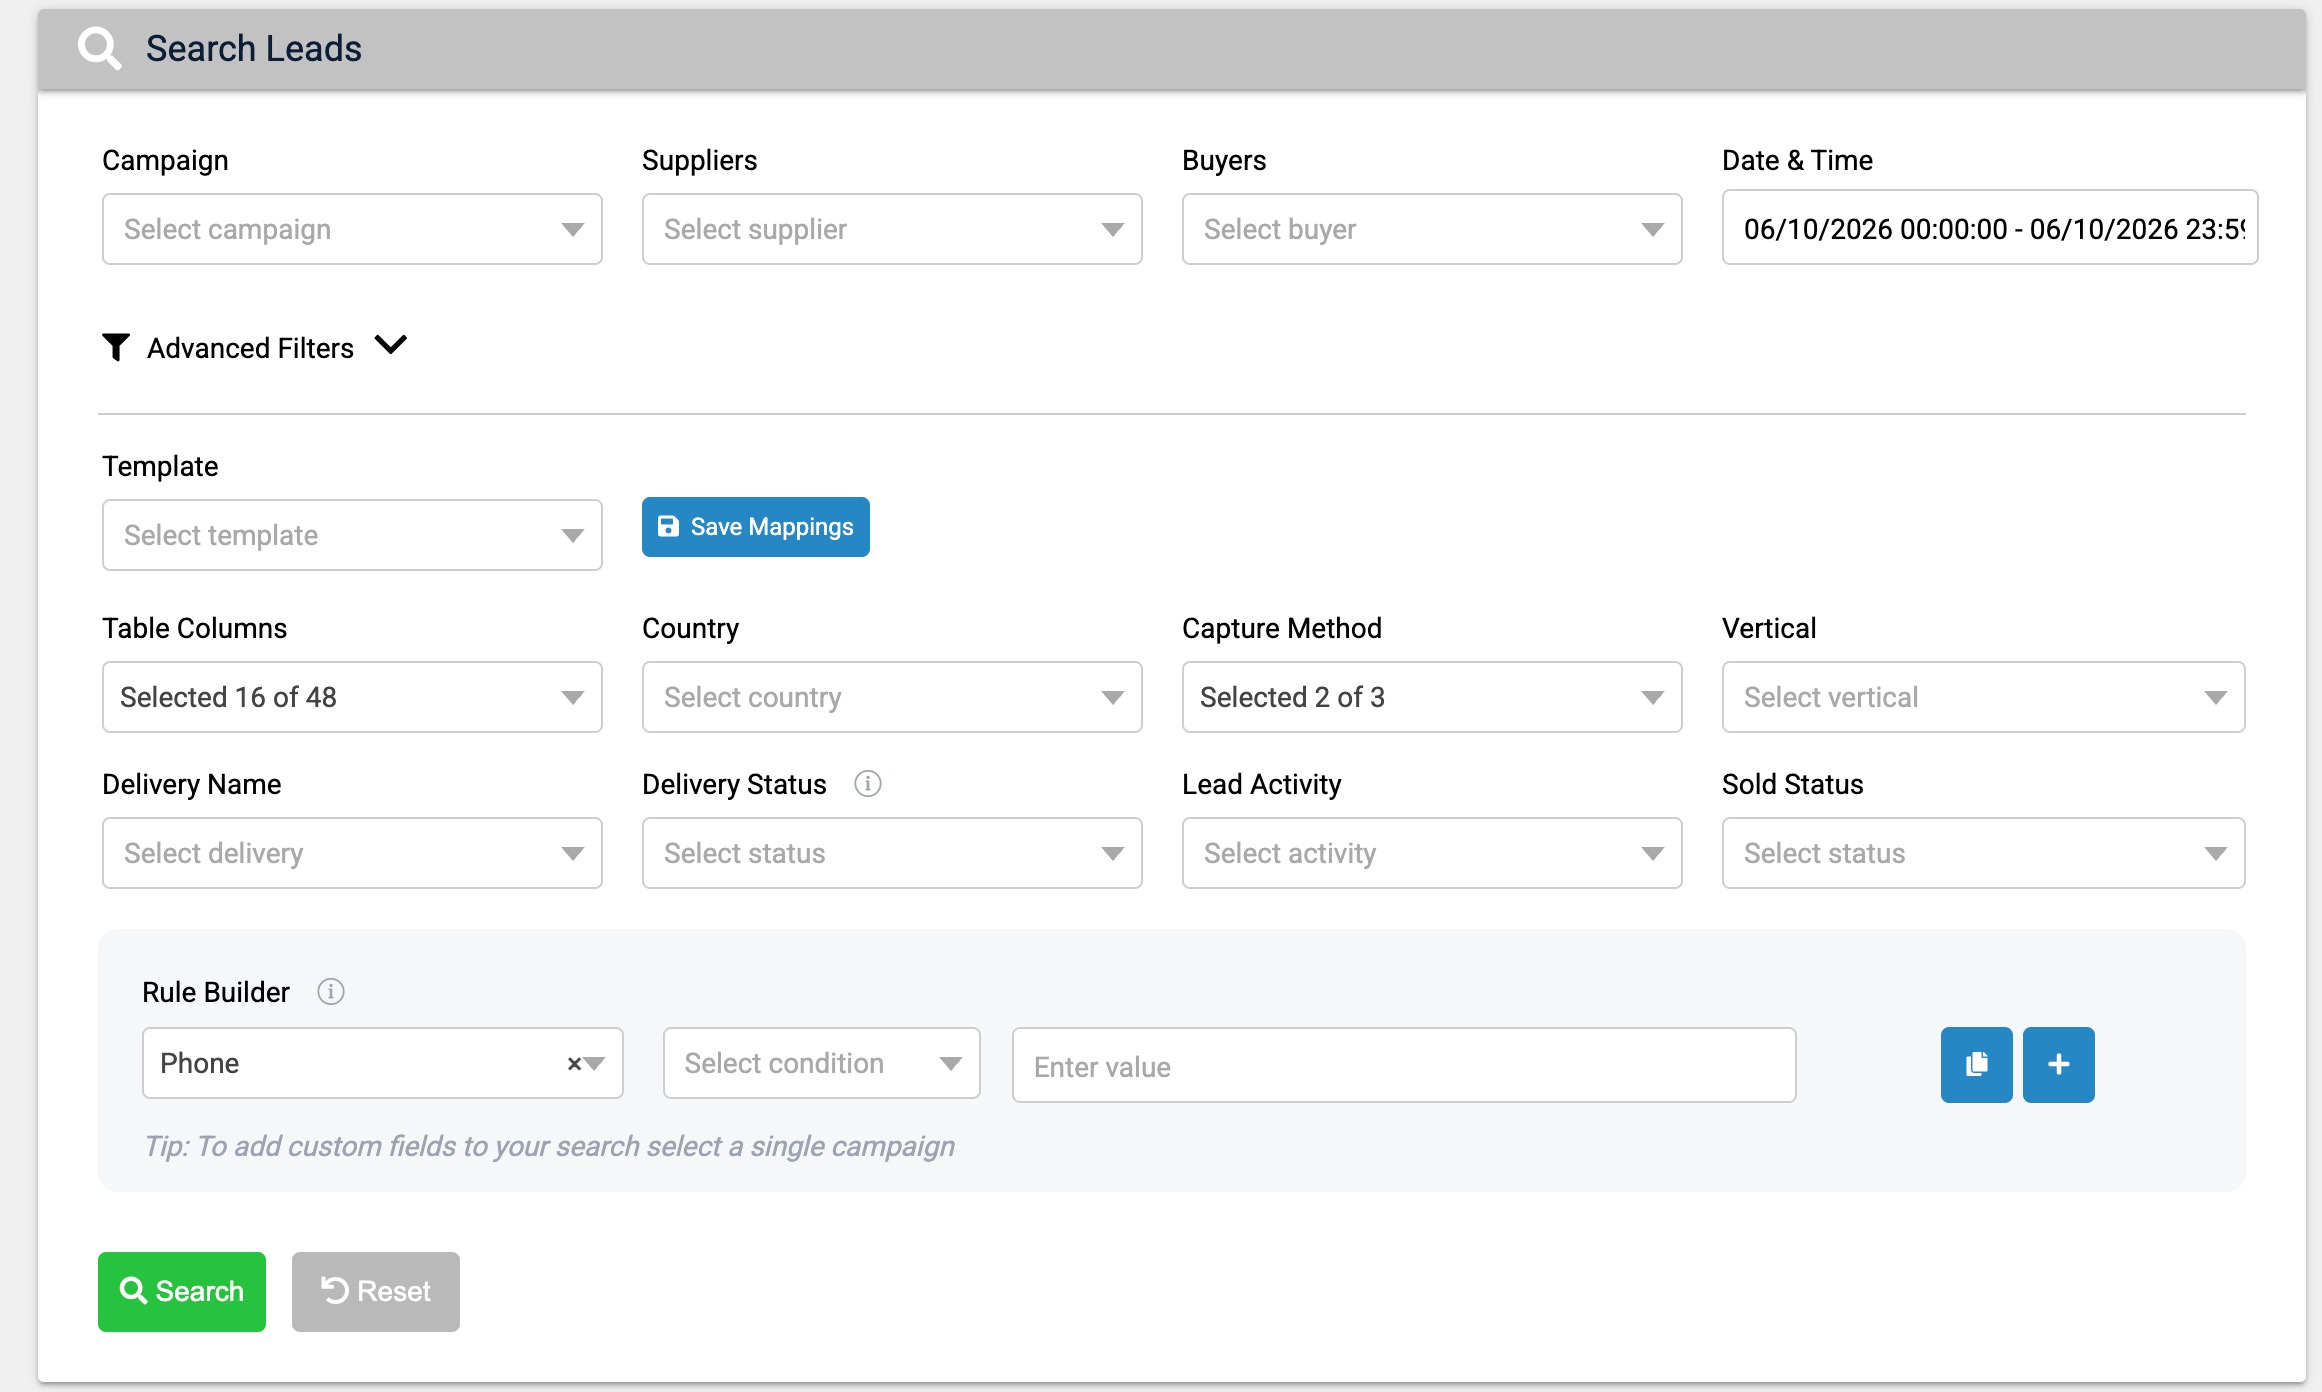Click the Delivery Status info icon
Viewport: 2322px width, 1392px height.
coord(868,784)
